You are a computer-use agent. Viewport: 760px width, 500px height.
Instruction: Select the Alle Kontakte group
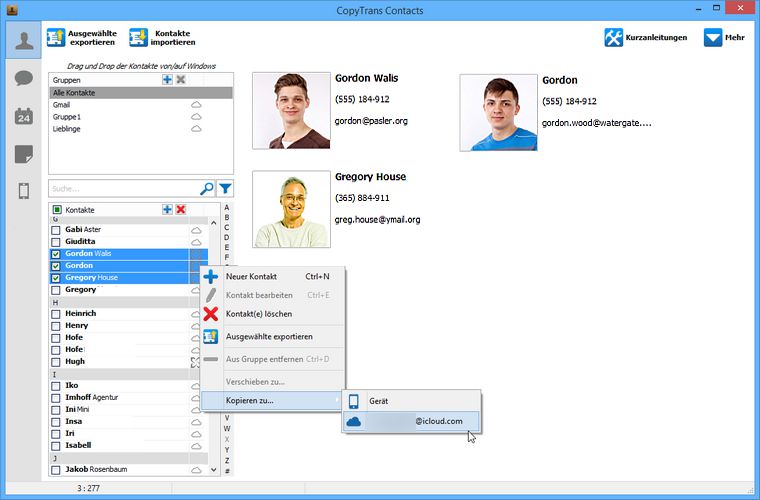pyautogui.click(x=141, y=93)
